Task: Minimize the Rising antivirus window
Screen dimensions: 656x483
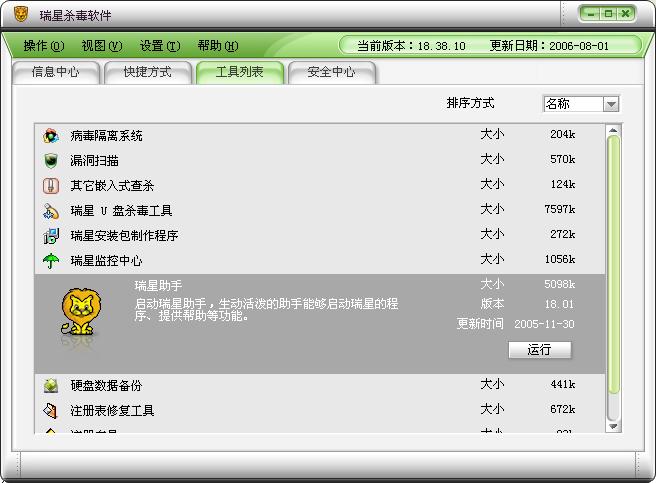Action: [591, 14]
